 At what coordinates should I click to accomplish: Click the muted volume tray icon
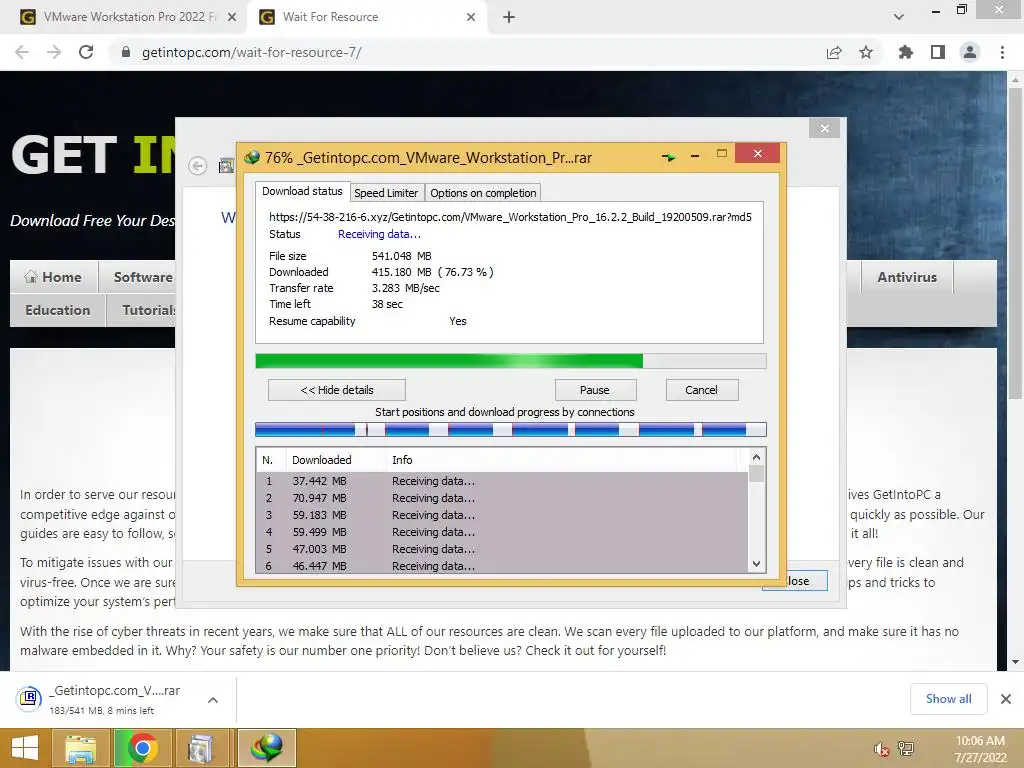pyautogui.click(x=882, y=749)
